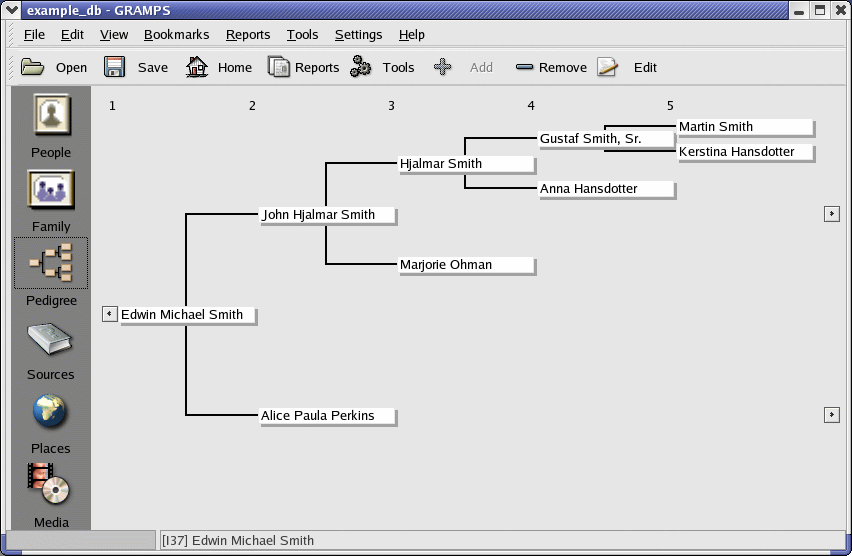Expand ancestors with lower right arrow
This screenshot has height=556, width=852.
[831, 414]
